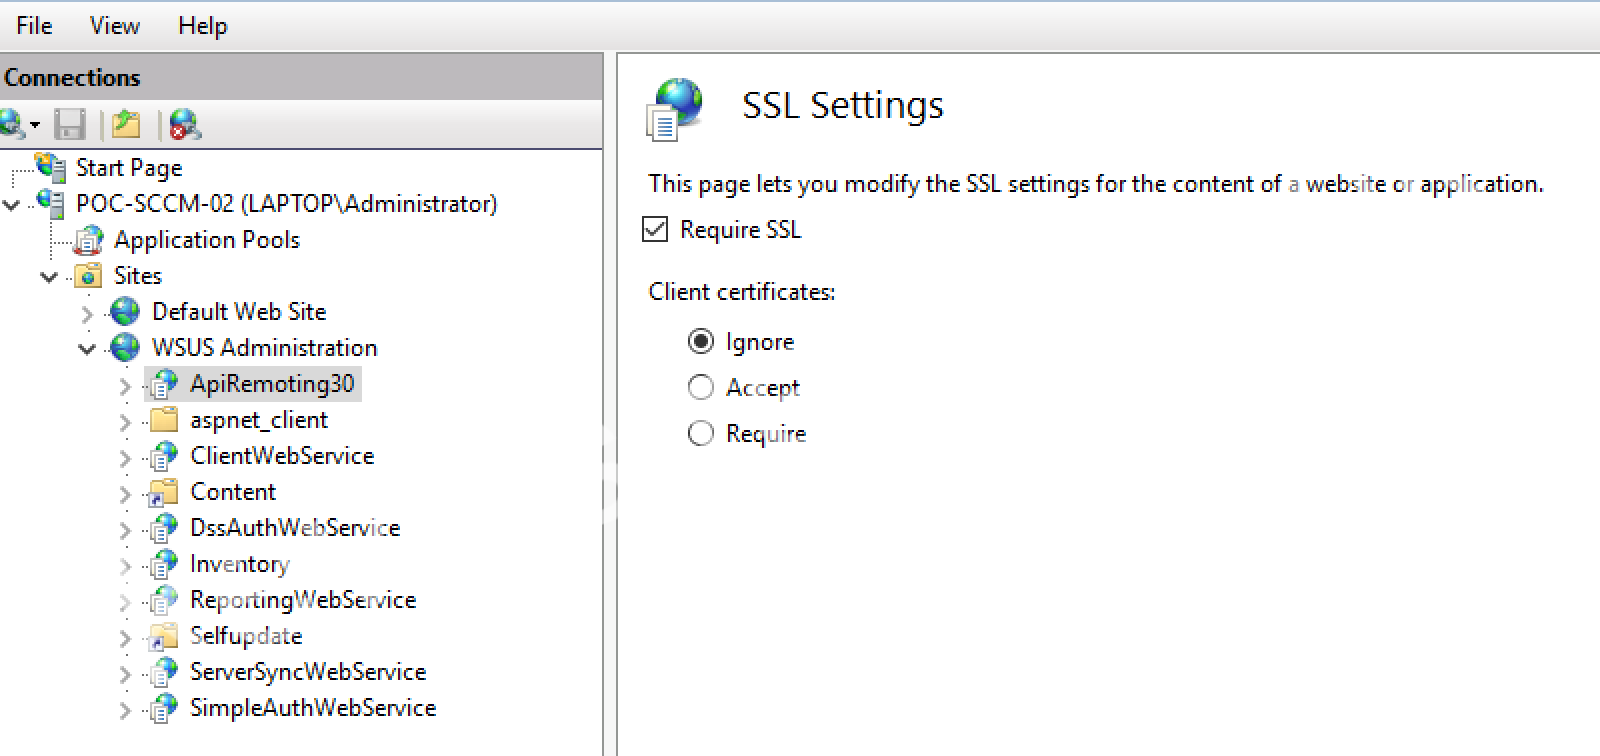This screenshot has height=756, width=1600.
Task: Select SimpleAuthWebService in the tree
Action: click(x=312, y=708)
